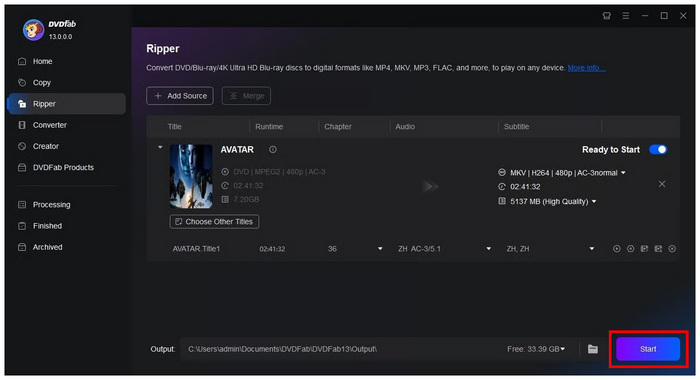Preview AVATAR.Title1 with the play icon
The image size is (700, 380).
click(x=617, y=249)
